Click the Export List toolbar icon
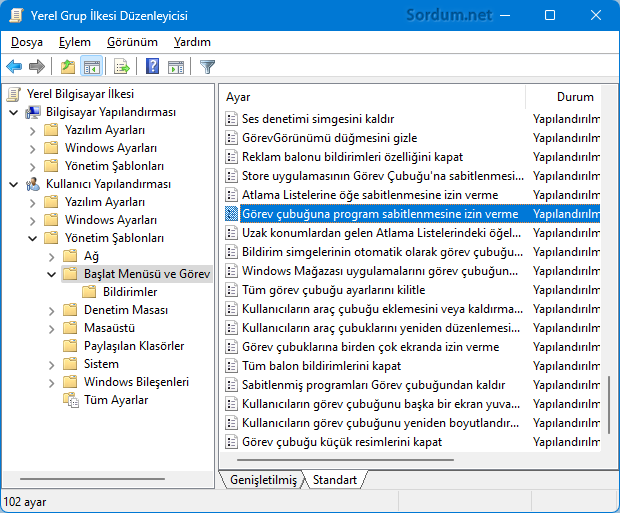This screenshot has height=513, width=620. pyautogui.click(x=122, y=66)
